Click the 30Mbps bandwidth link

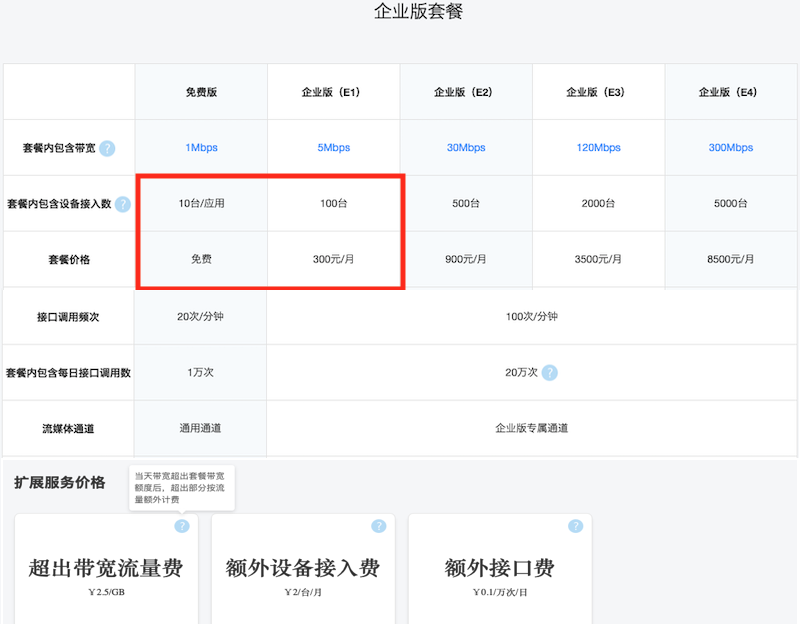tap(466, 147)
